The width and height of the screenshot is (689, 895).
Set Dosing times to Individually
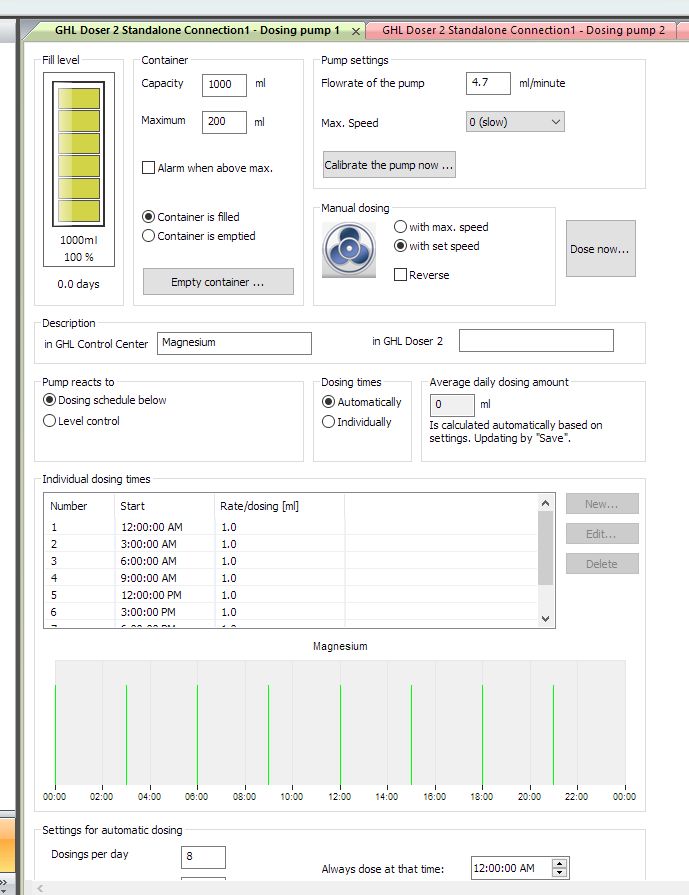point(328,422)
